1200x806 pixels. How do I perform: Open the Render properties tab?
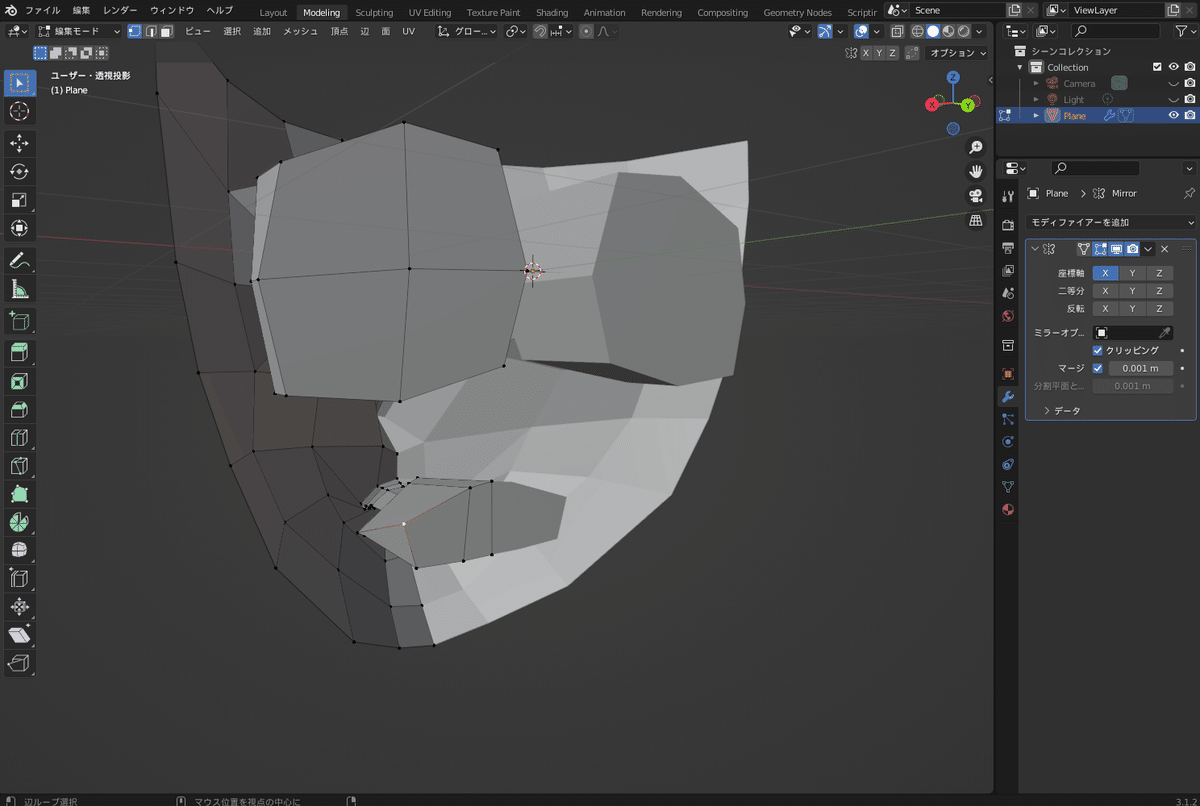(1008, 226)
